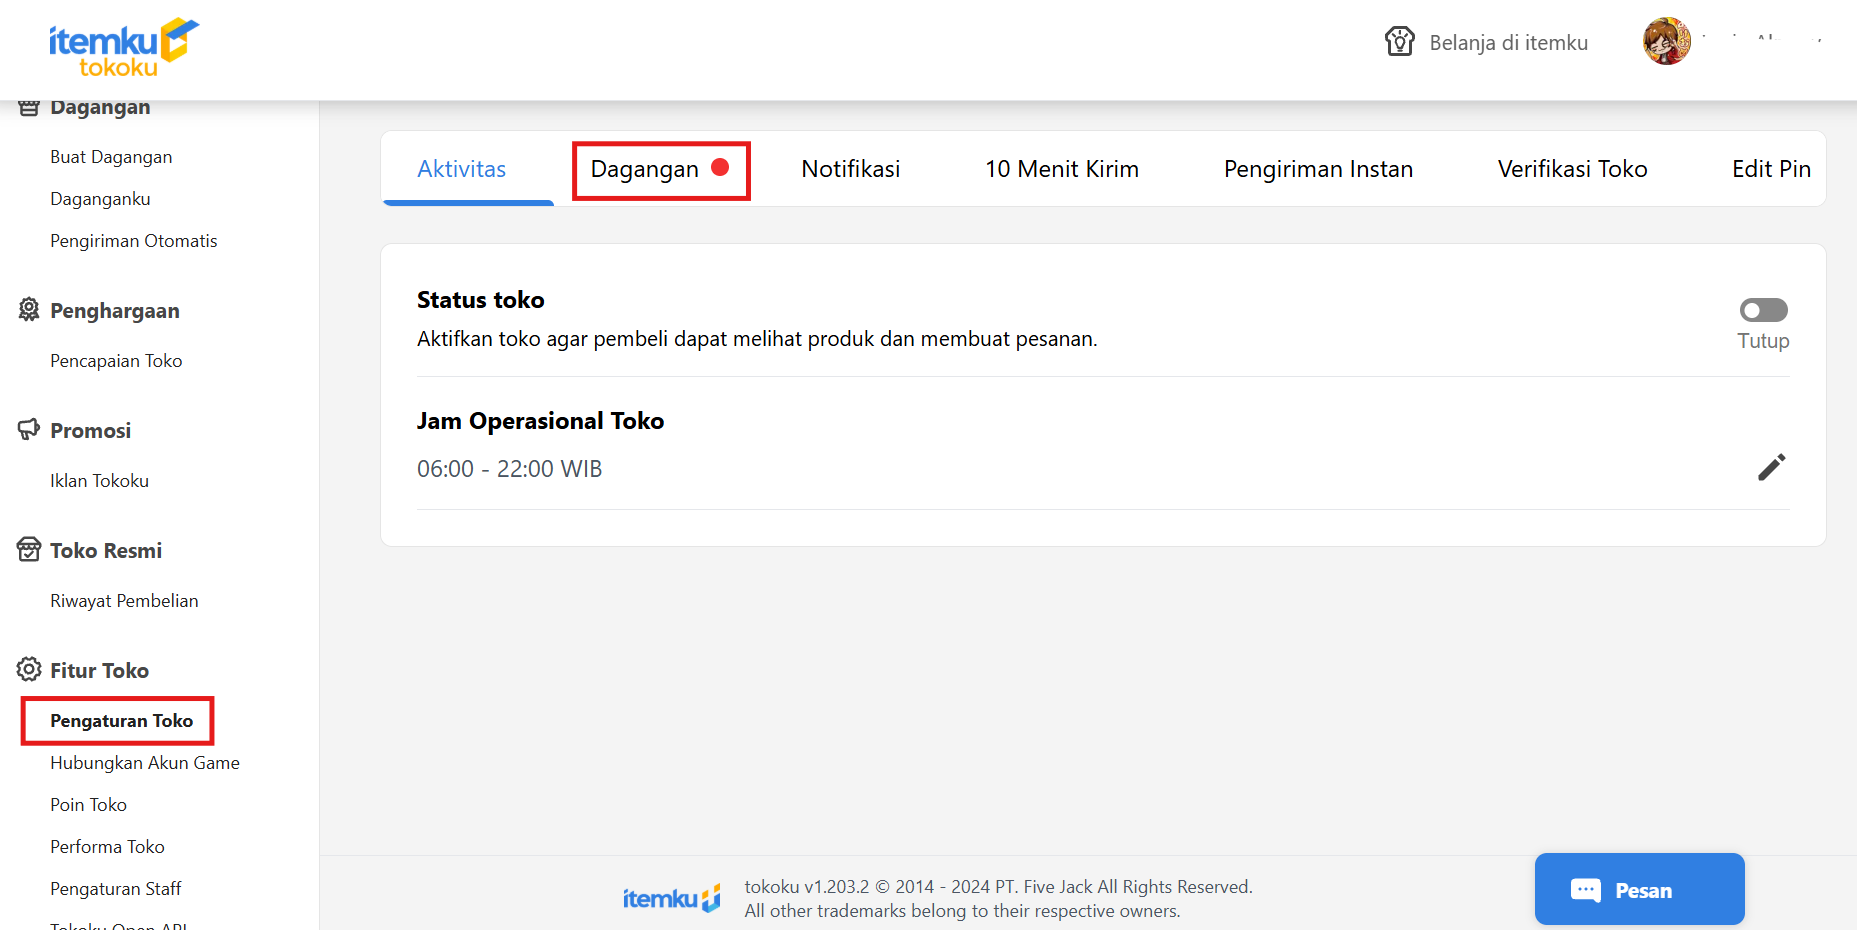The height and width of the screenshot is (930, 1857).
Task: Open the Notifikasi tab
Action: (850, 170)
